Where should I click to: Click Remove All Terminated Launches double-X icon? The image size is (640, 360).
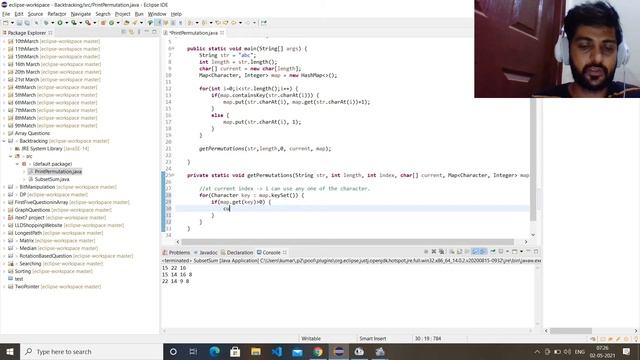click(441, 251)
